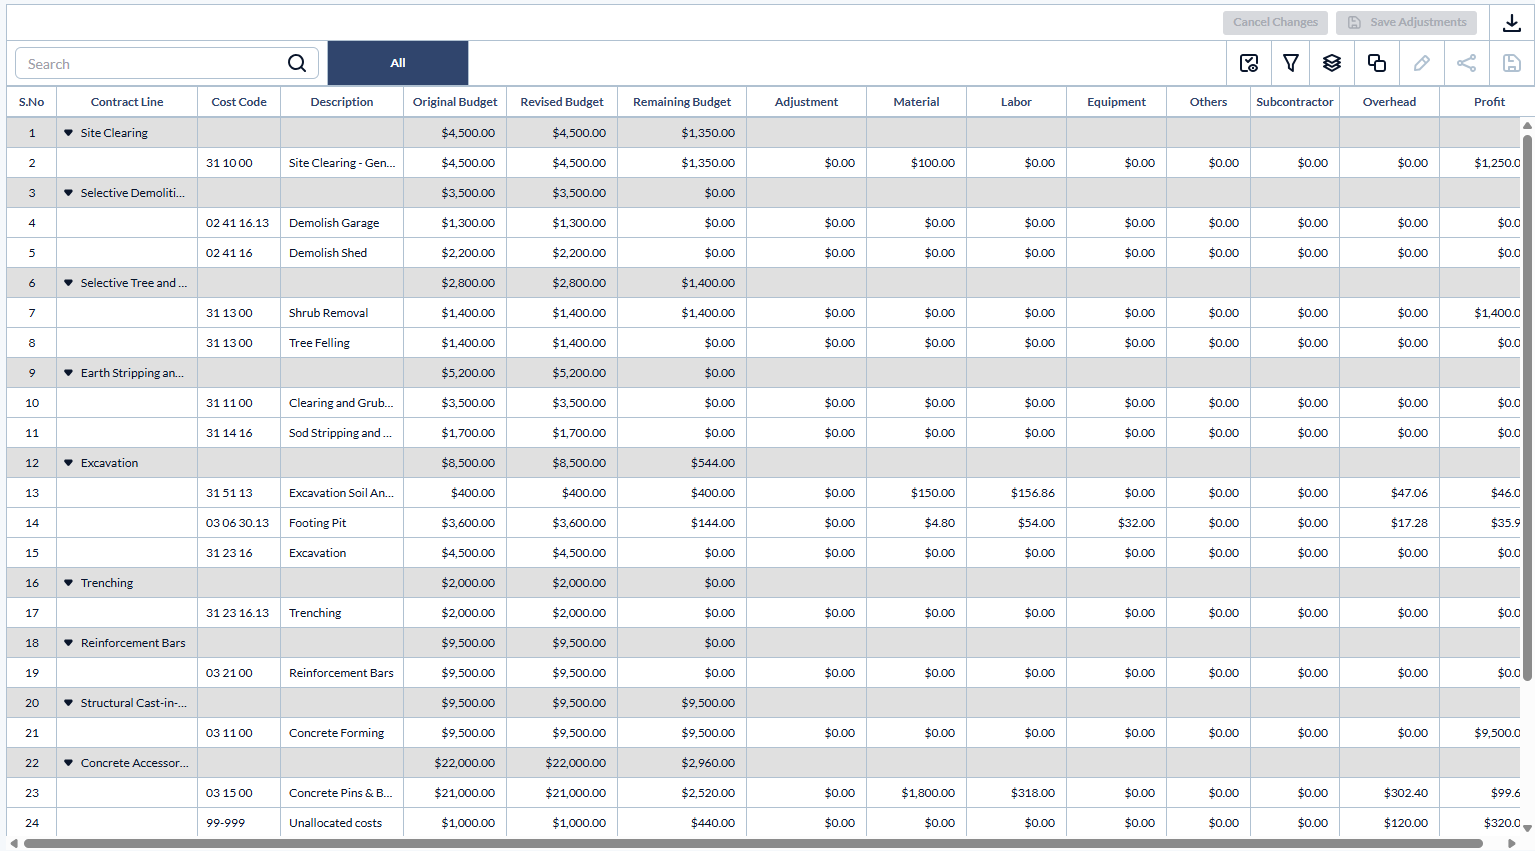Click the $100.00 Material cell
The image size is (1535, 851).
[916, 163]
